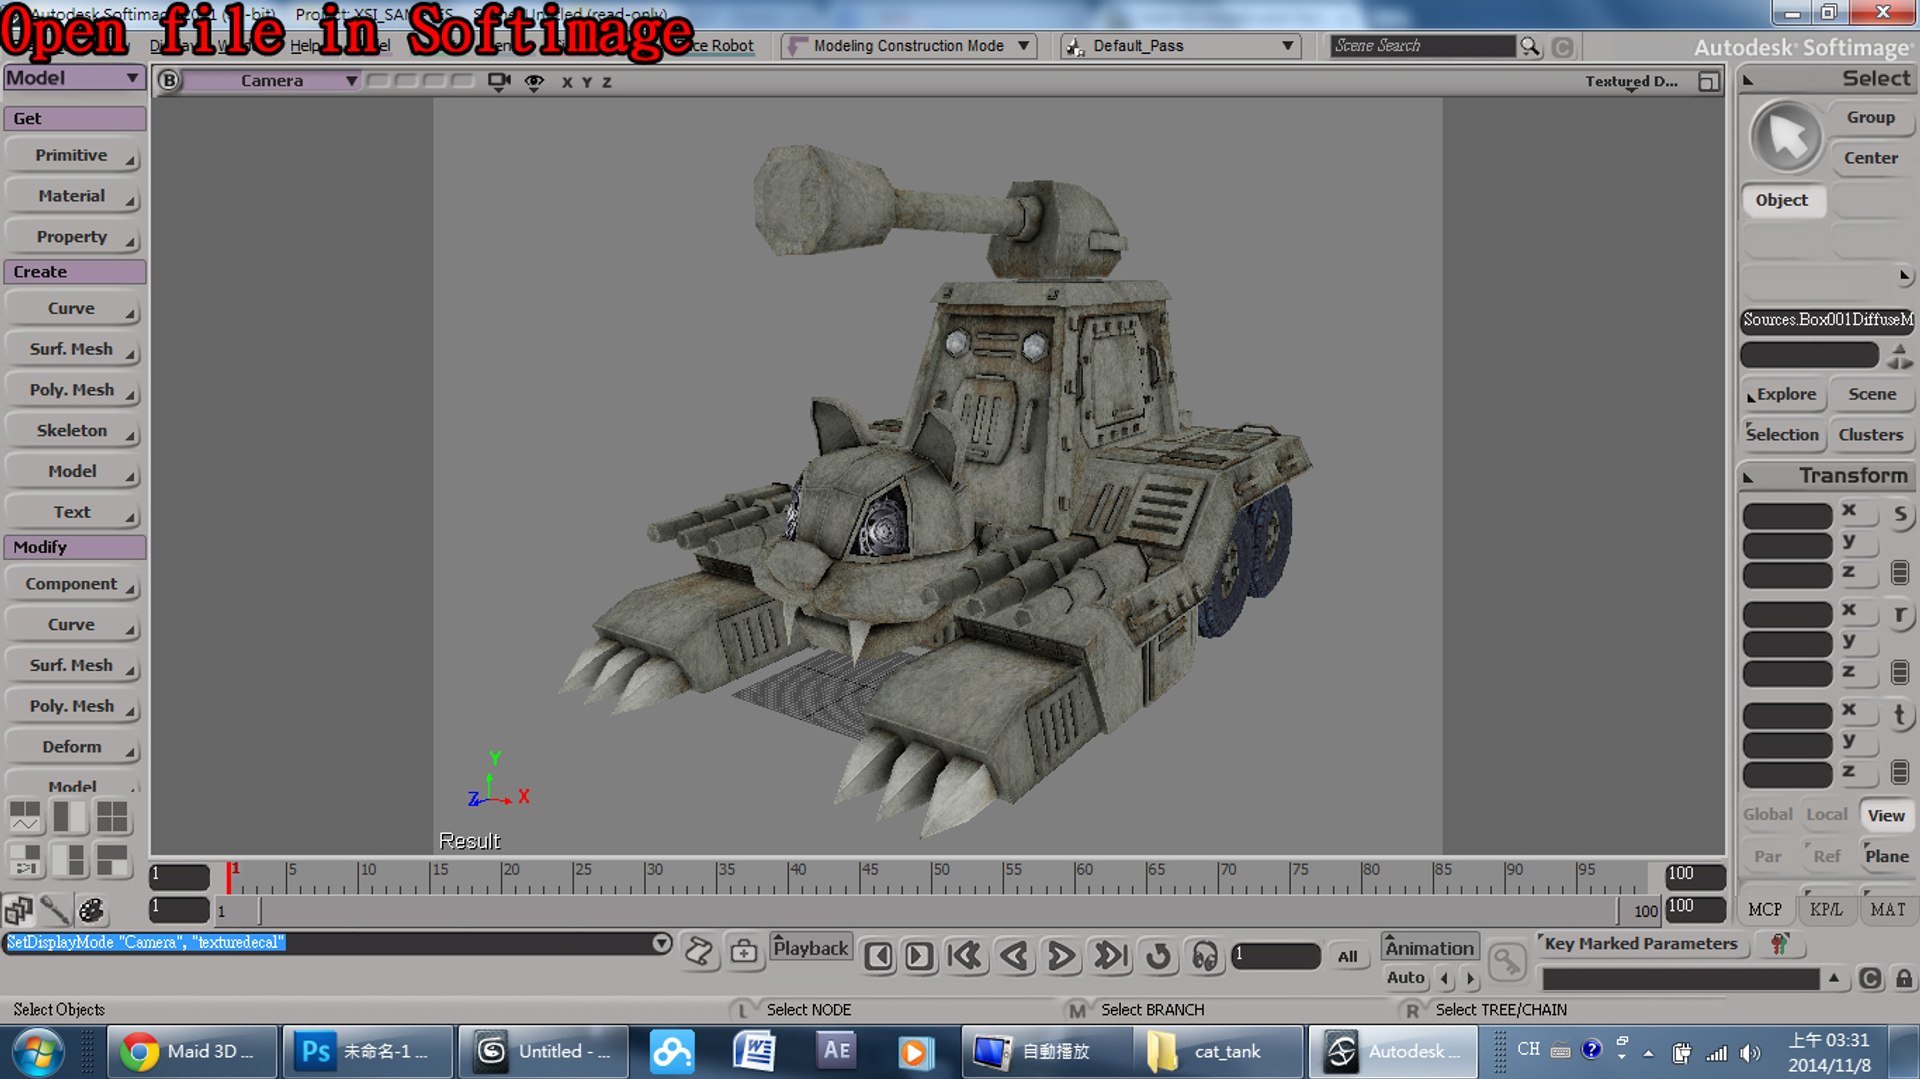Image resolution: width=1920 pixels, height=1079 pixels.
Task: Click the viewport letter B button
Action: pos(169,81)
